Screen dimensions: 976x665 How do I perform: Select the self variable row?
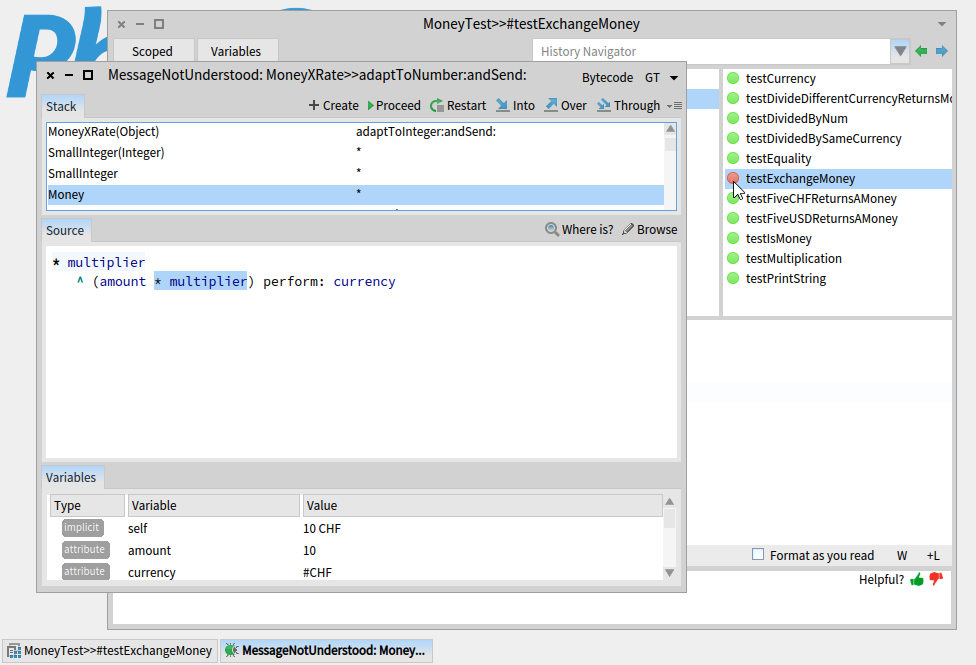tap(355, 528)
